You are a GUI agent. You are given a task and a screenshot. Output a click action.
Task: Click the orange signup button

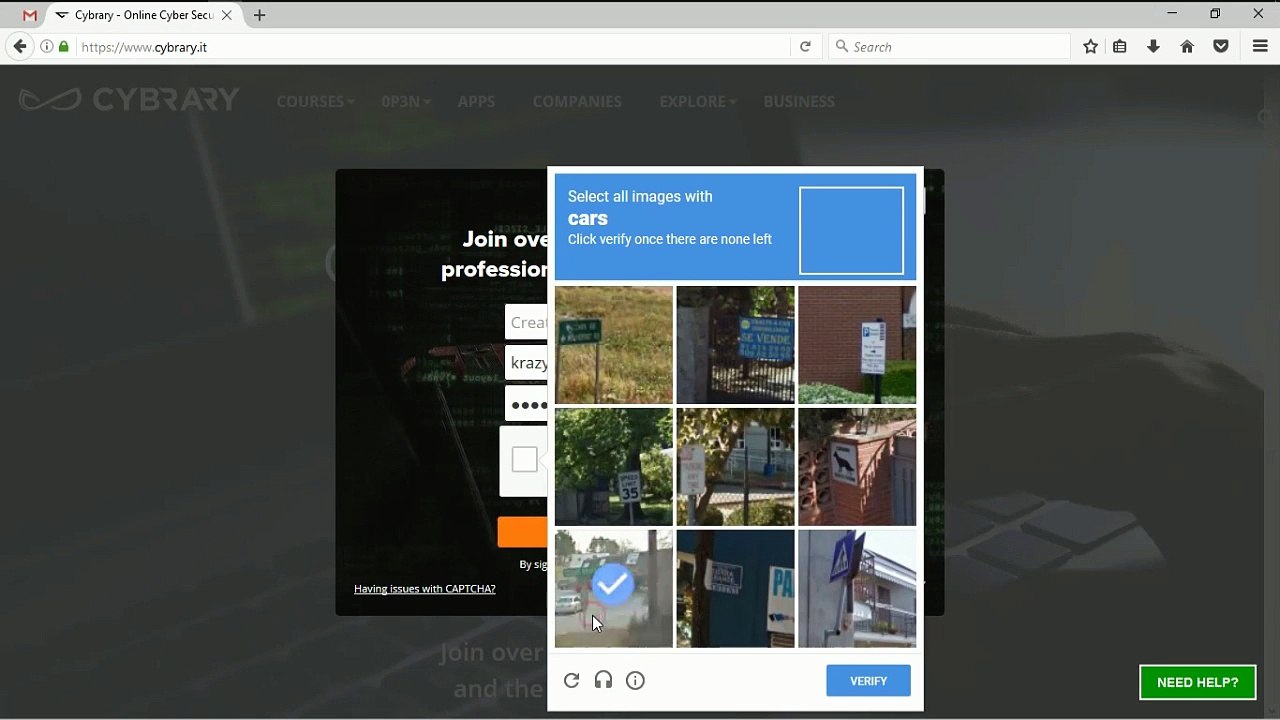(522, 532)
